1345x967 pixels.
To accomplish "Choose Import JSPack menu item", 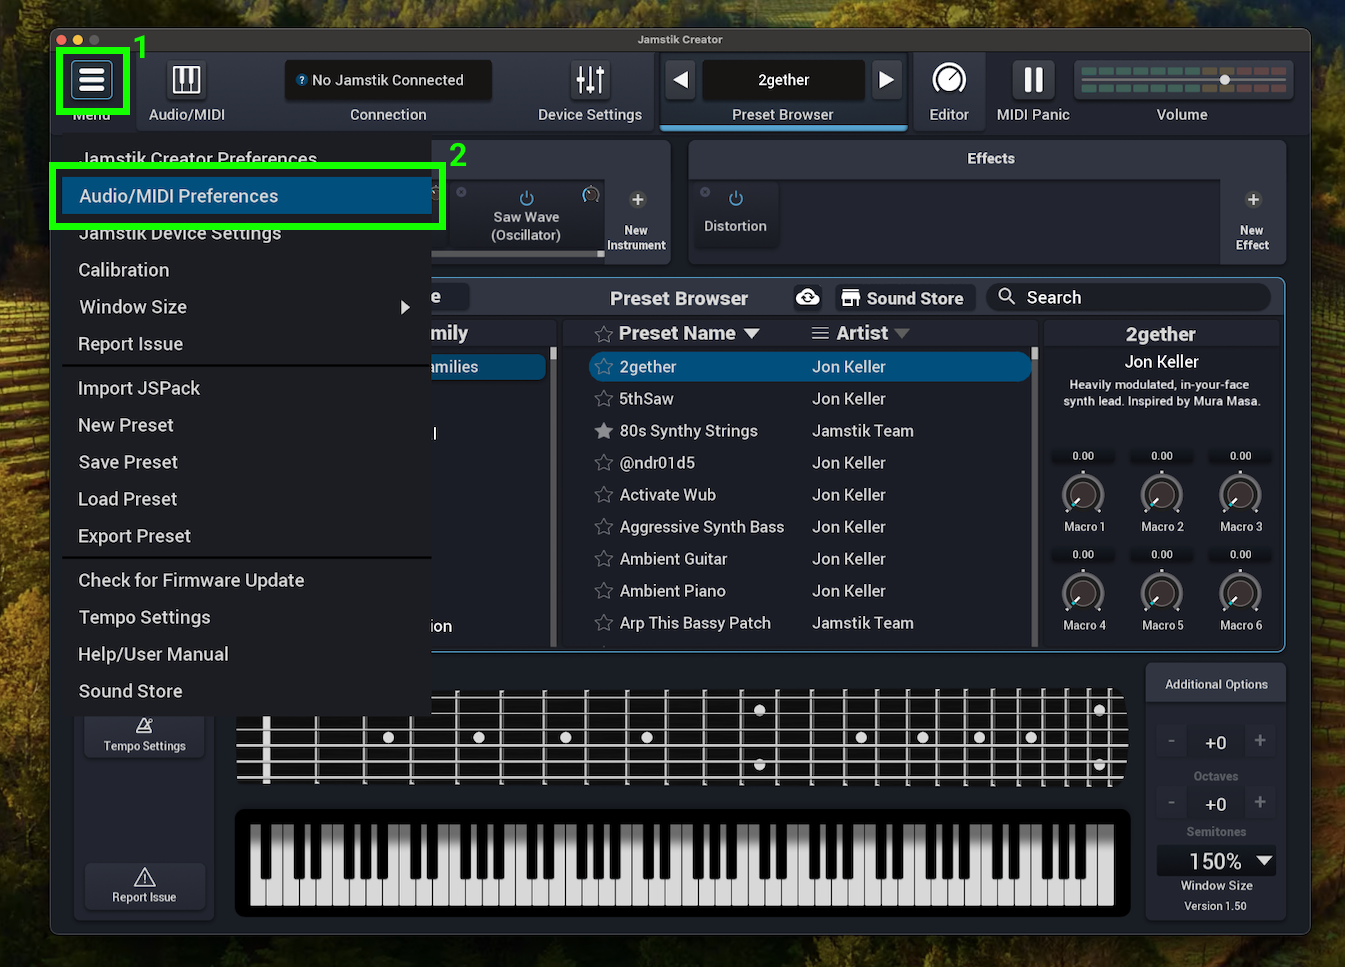I will 247,388.
